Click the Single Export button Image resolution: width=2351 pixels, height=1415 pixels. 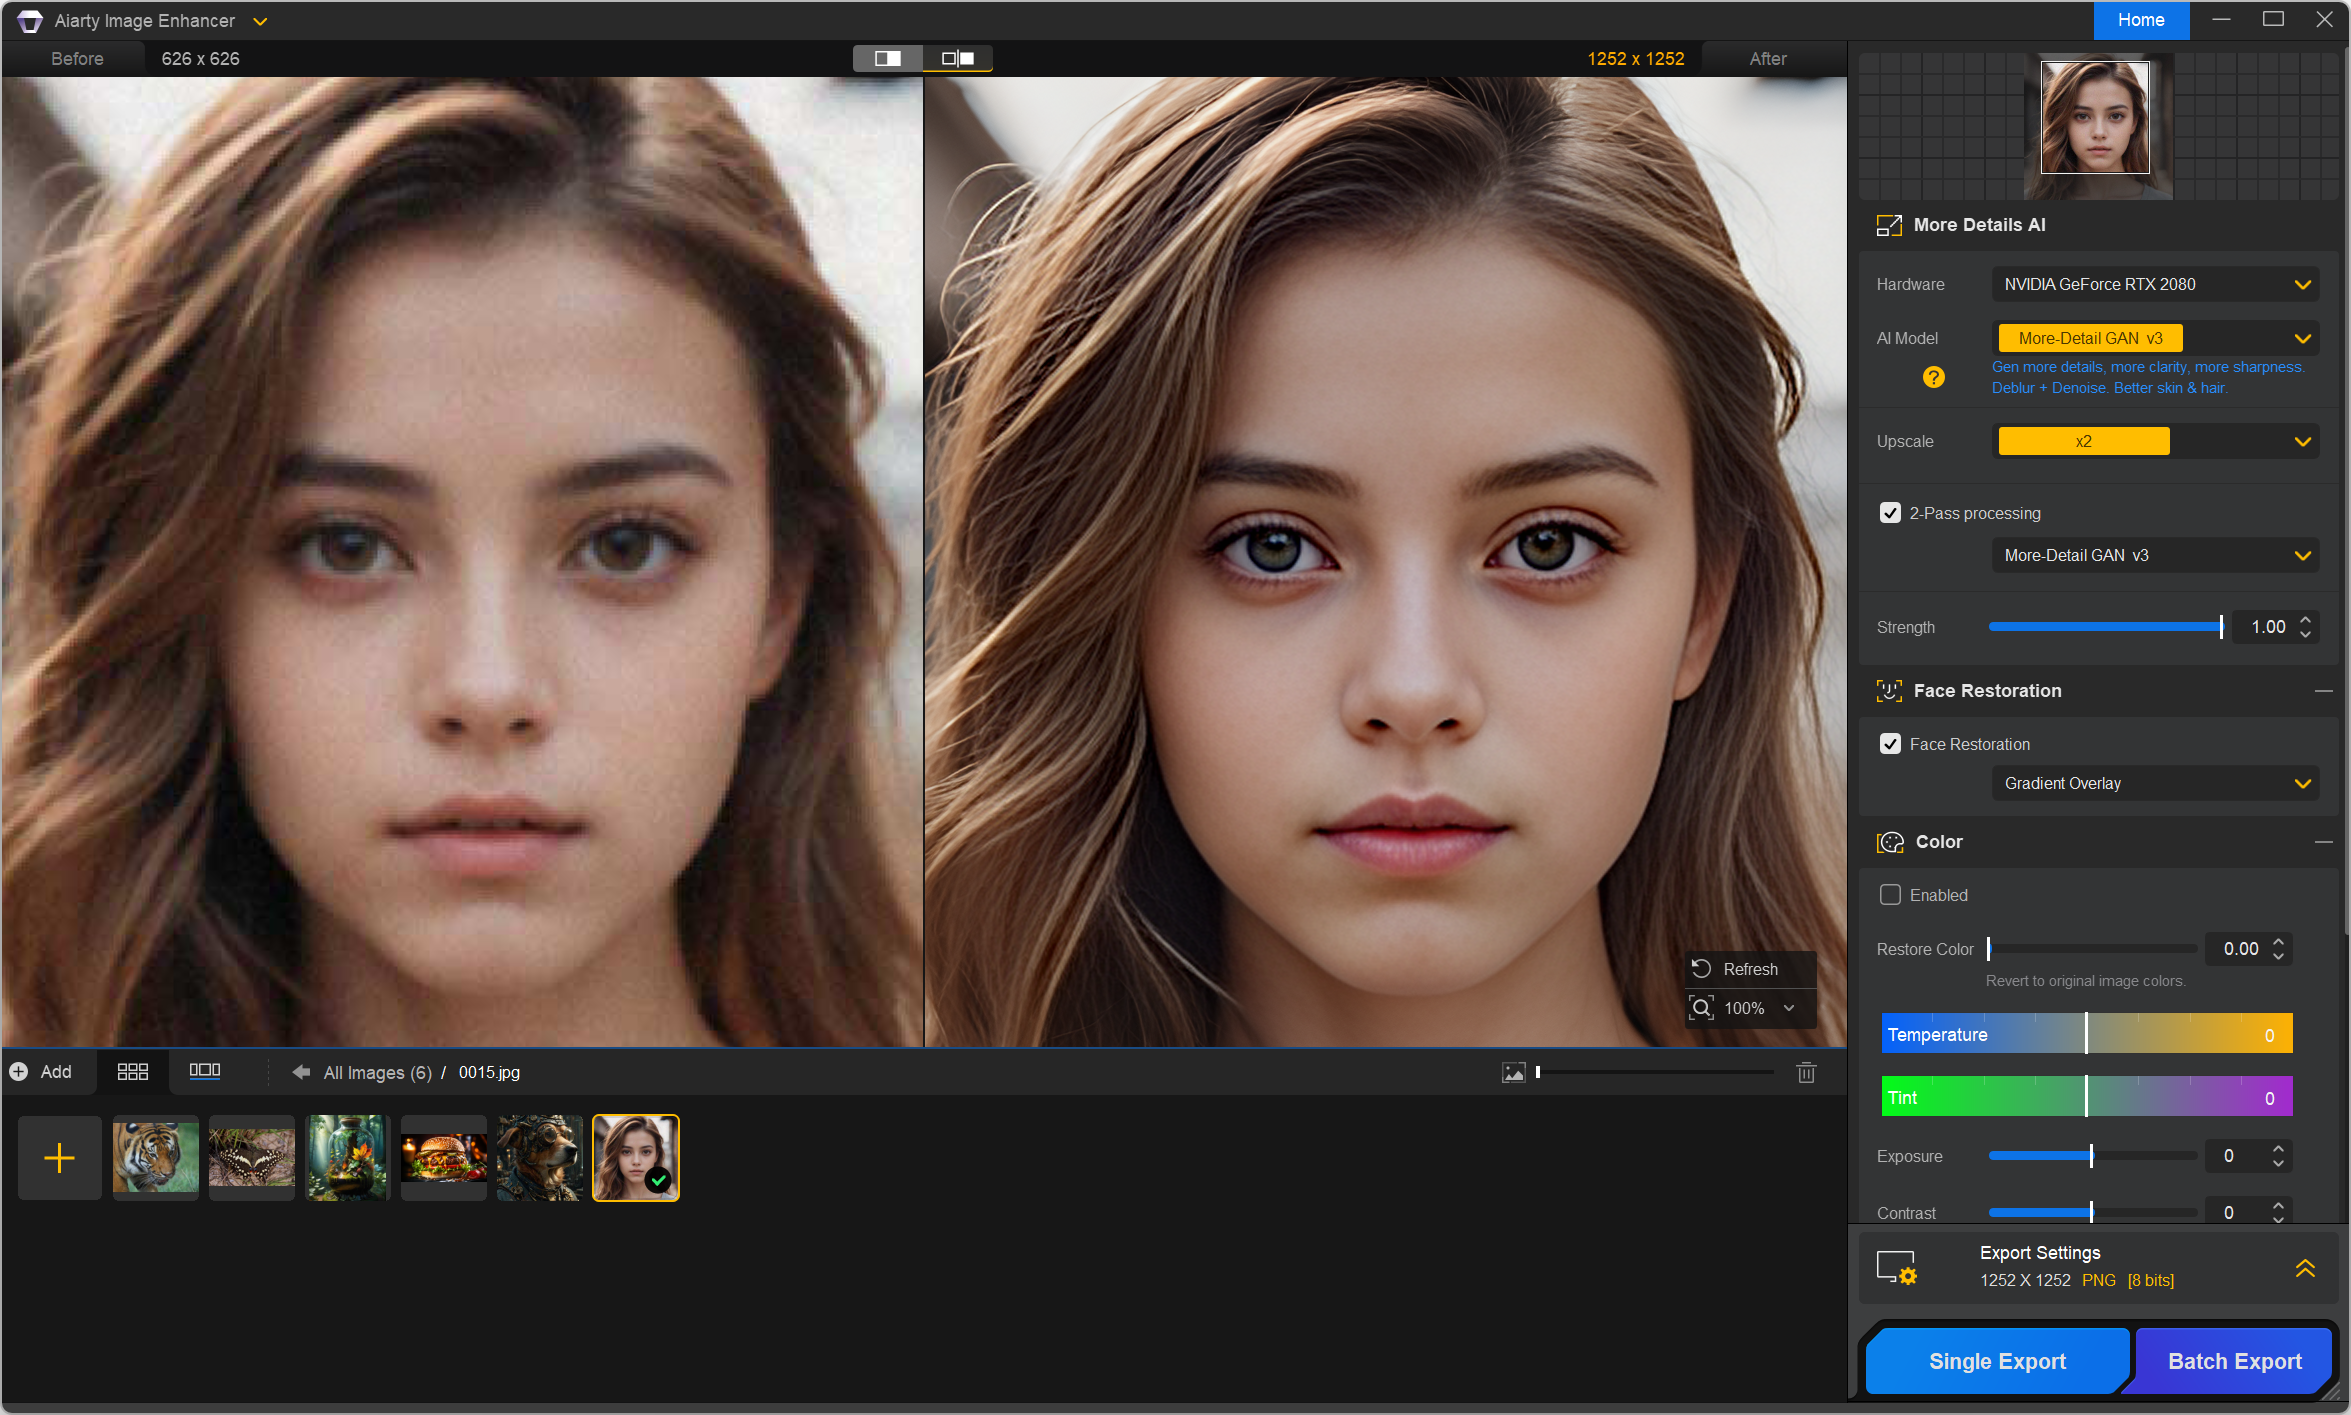1996,1361
